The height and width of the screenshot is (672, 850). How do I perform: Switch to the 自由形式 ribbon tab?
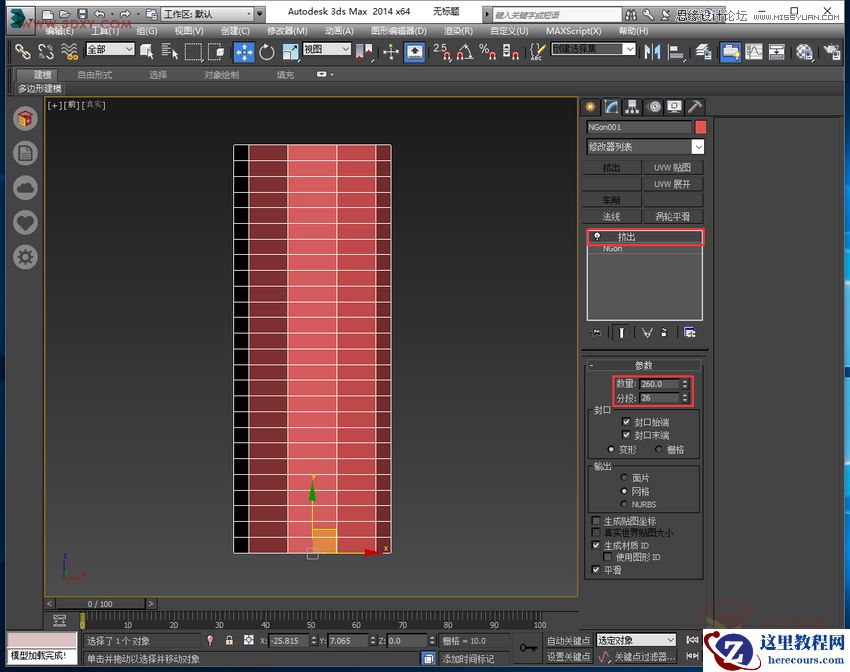pos(94,75)
